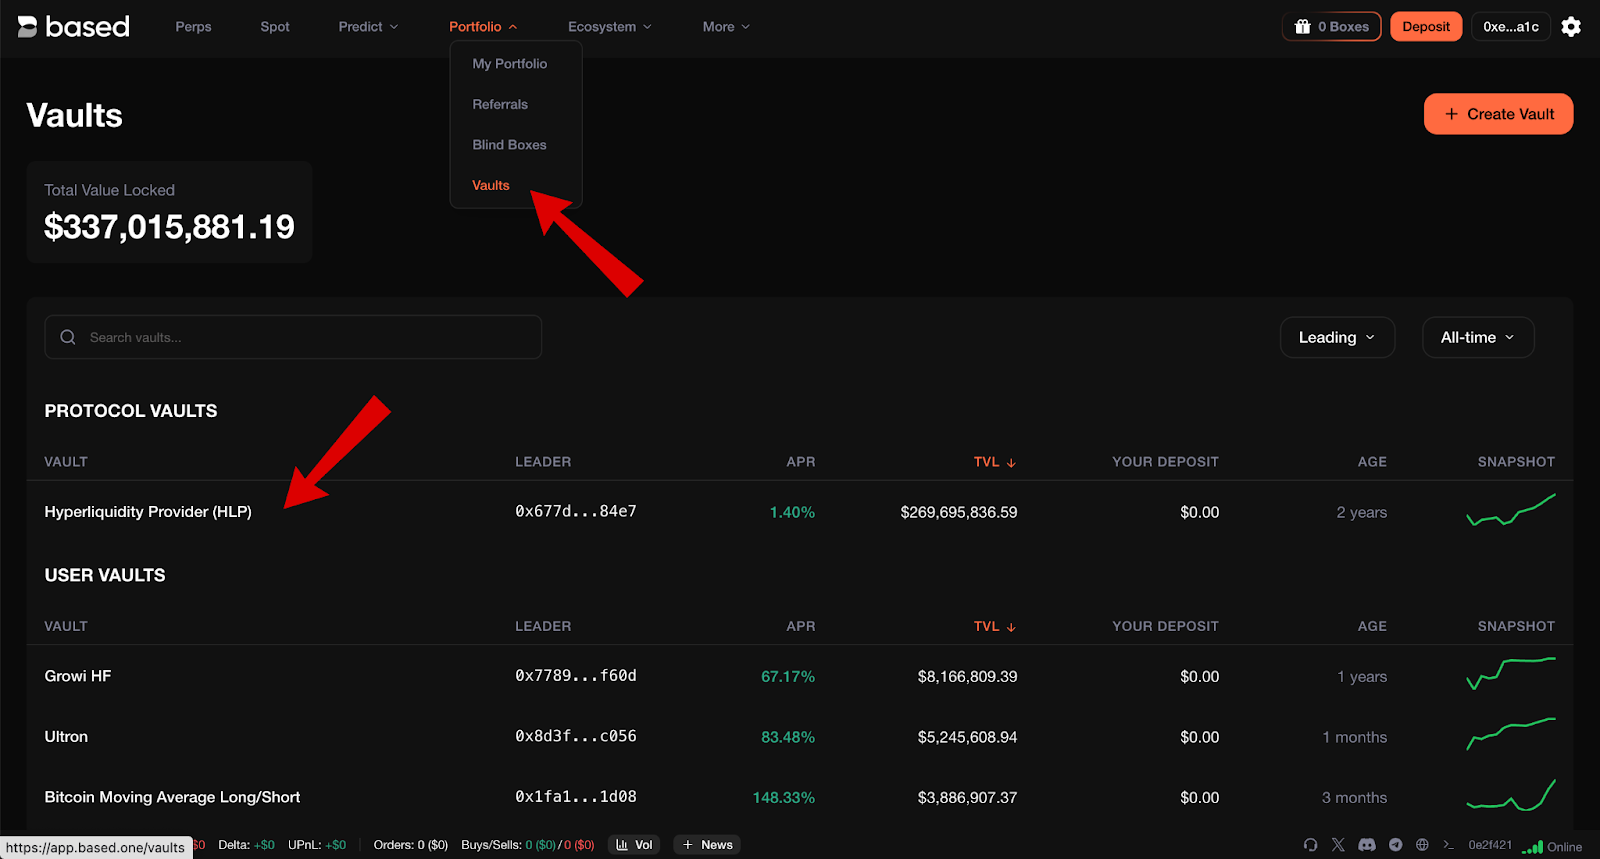This screenshot has width=1600, height=859.
Task: Open Bitcoin Moving Average Long/Short vault
Action: coord(172,797)
